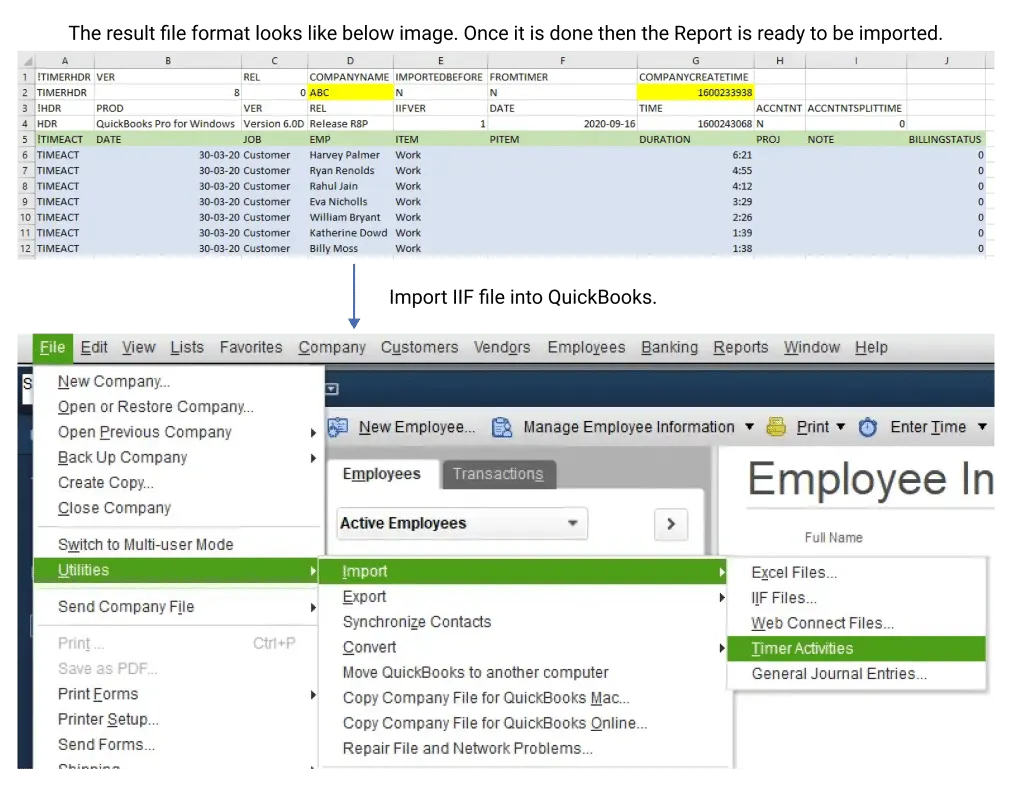Select Copy Company File for QuickBooks Online

click(x=523, y=723)
